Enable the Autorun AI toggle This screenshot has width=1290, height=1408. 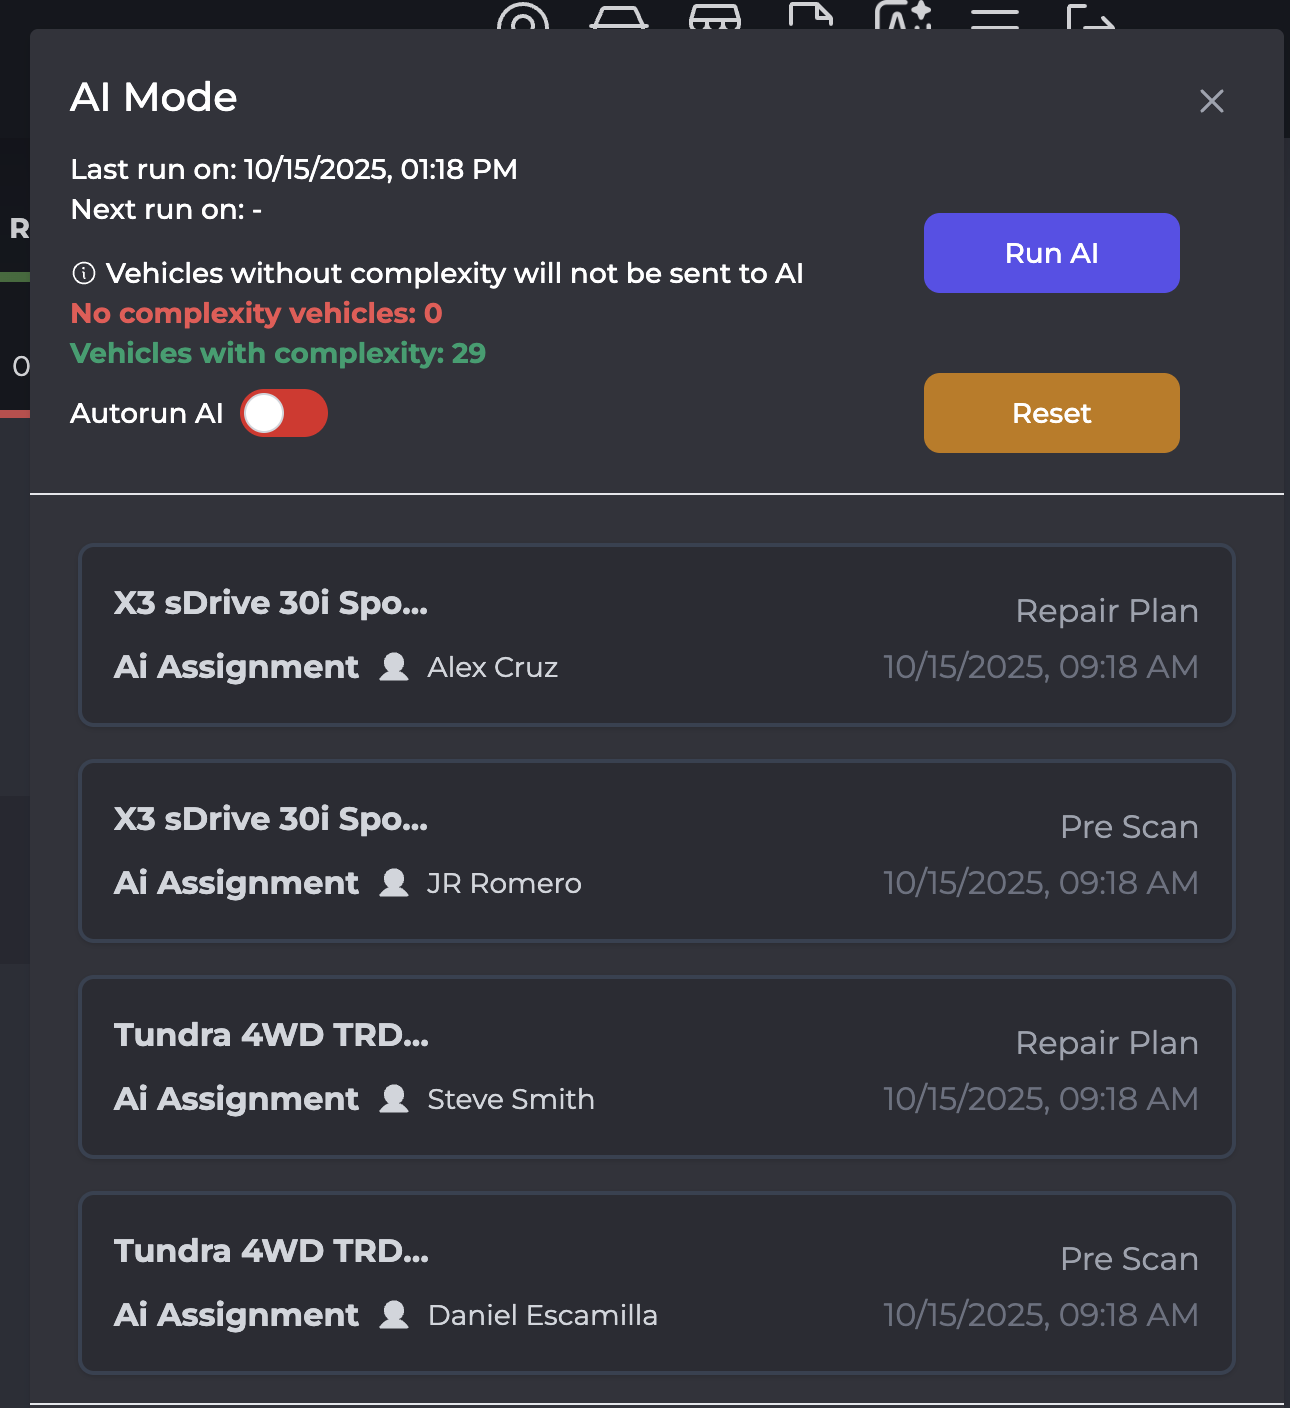[x=284, y=413]
